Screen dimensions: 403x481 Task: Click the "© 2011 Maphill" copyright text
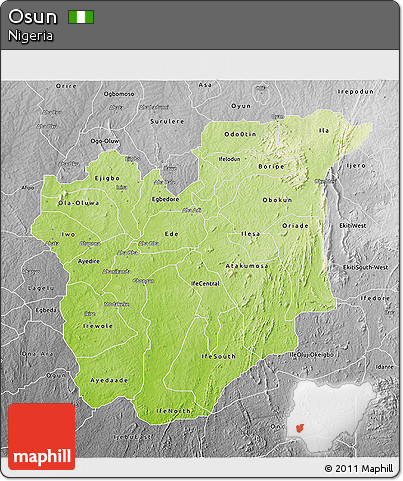pos(359,468)
